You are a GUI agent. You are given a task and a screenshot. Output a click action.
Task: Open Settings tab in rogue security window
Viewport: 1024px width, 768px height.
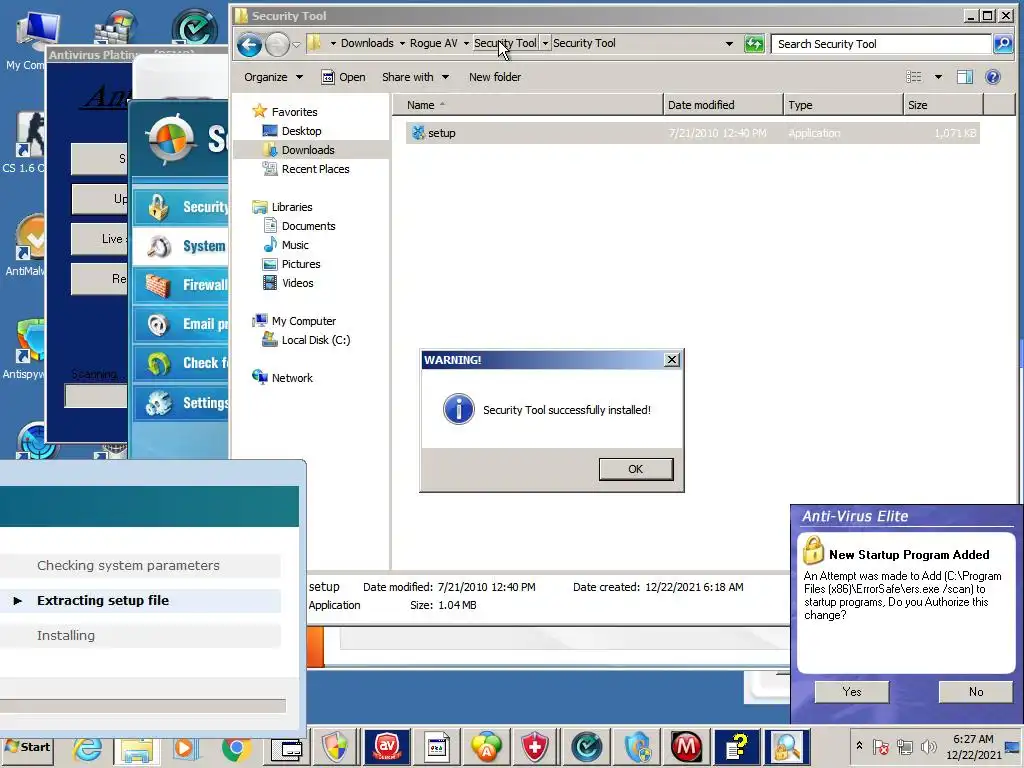pos(181,402)
